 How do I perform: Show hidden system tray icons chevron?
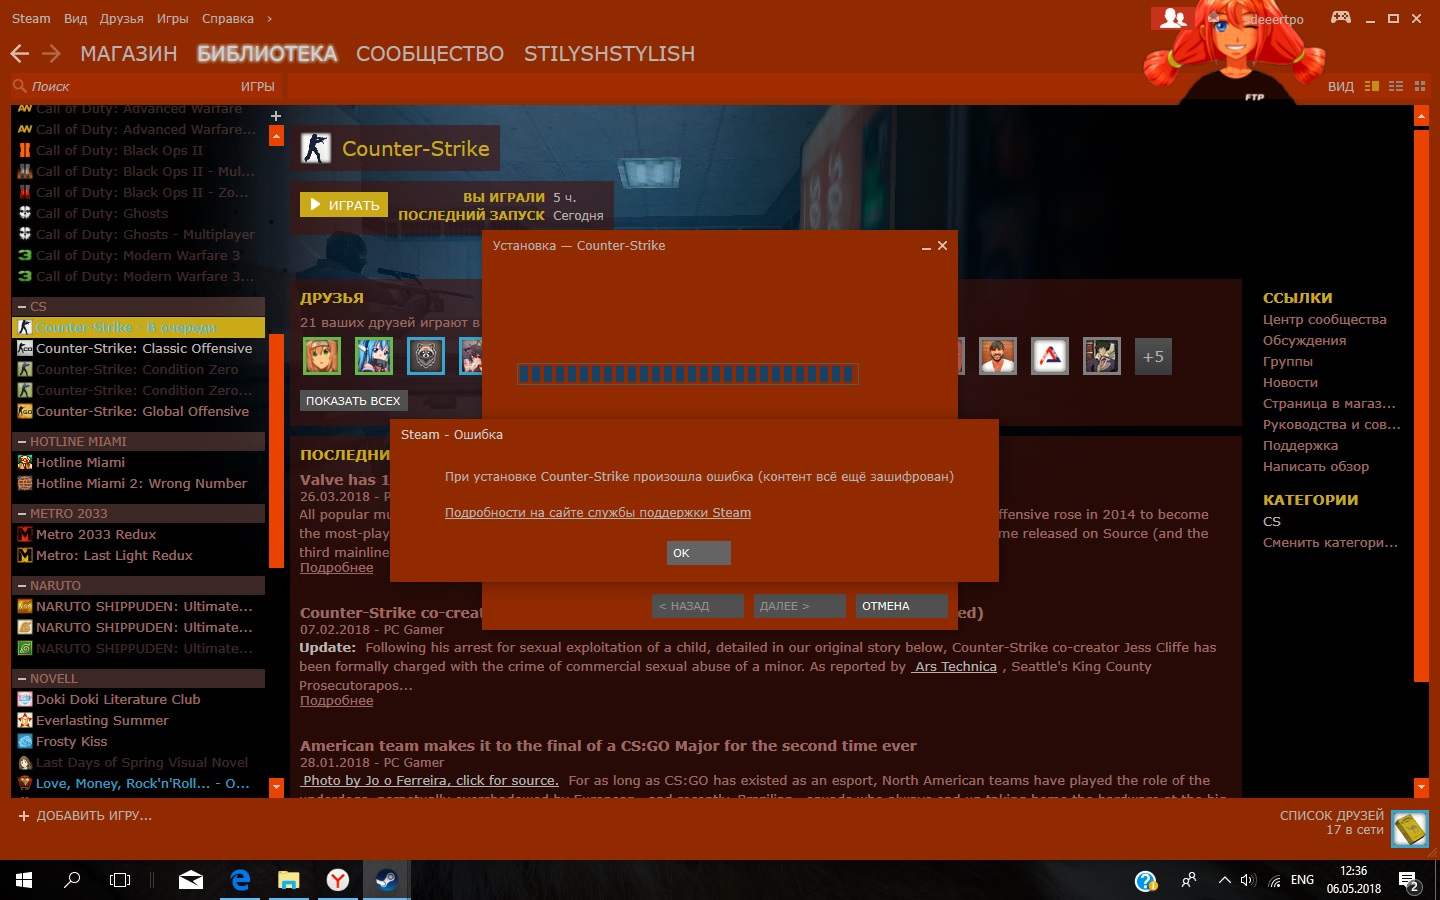coord(1224,881)
